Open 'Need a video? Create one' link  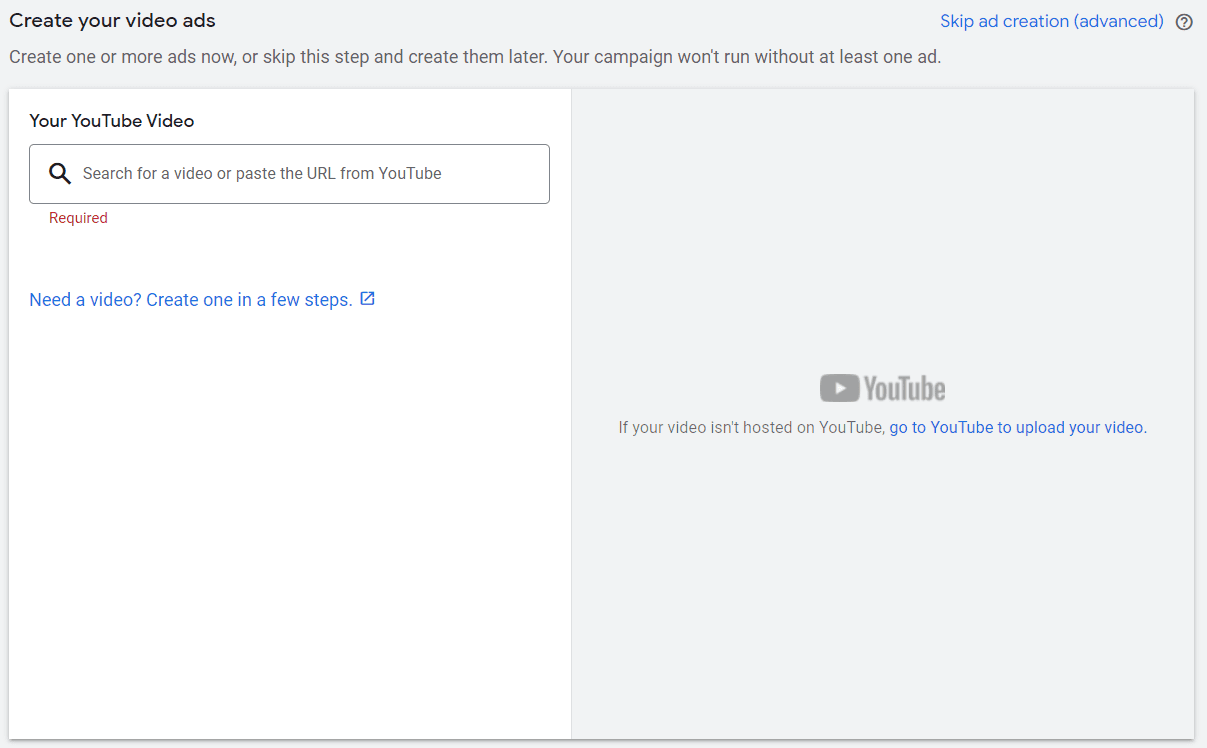point(191,300)
